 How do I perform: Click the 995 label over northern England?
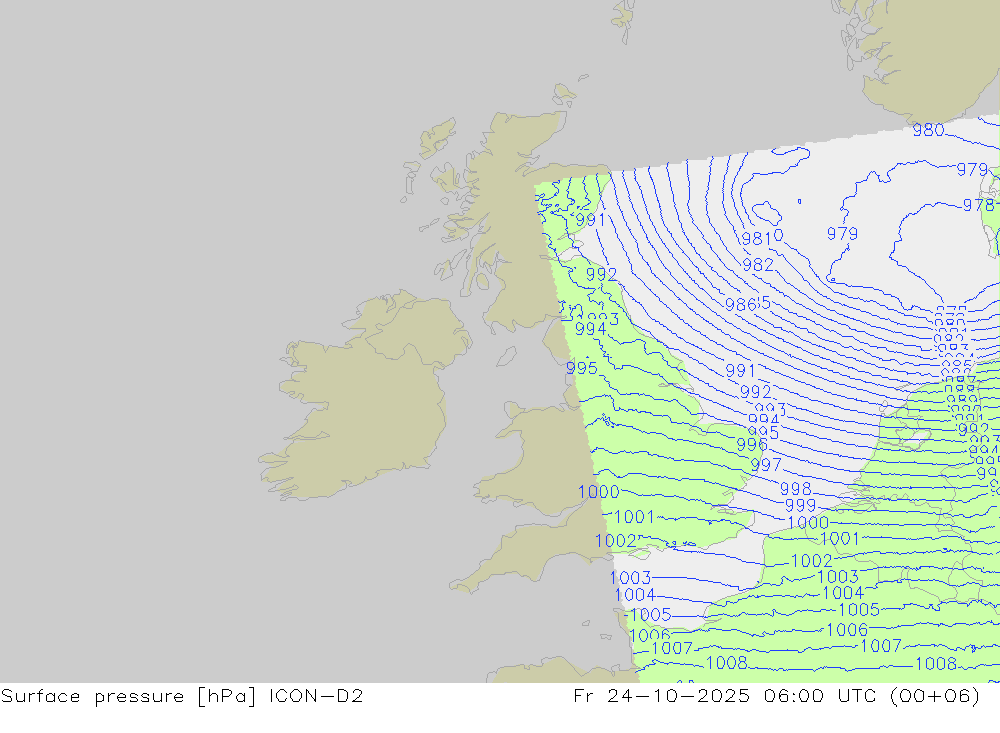582,368
